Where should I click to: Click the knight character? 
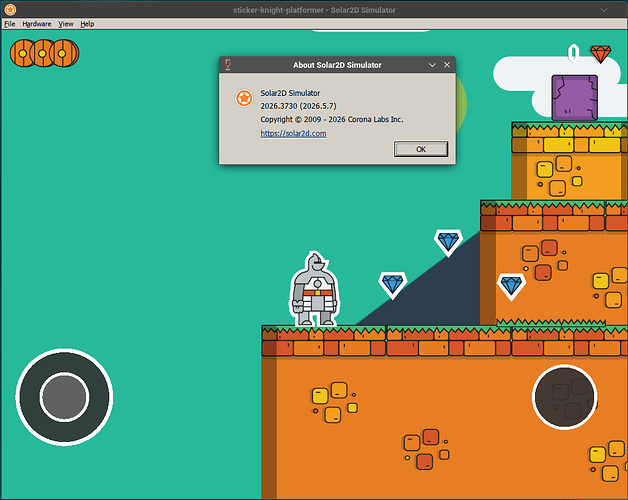[315, 289]
